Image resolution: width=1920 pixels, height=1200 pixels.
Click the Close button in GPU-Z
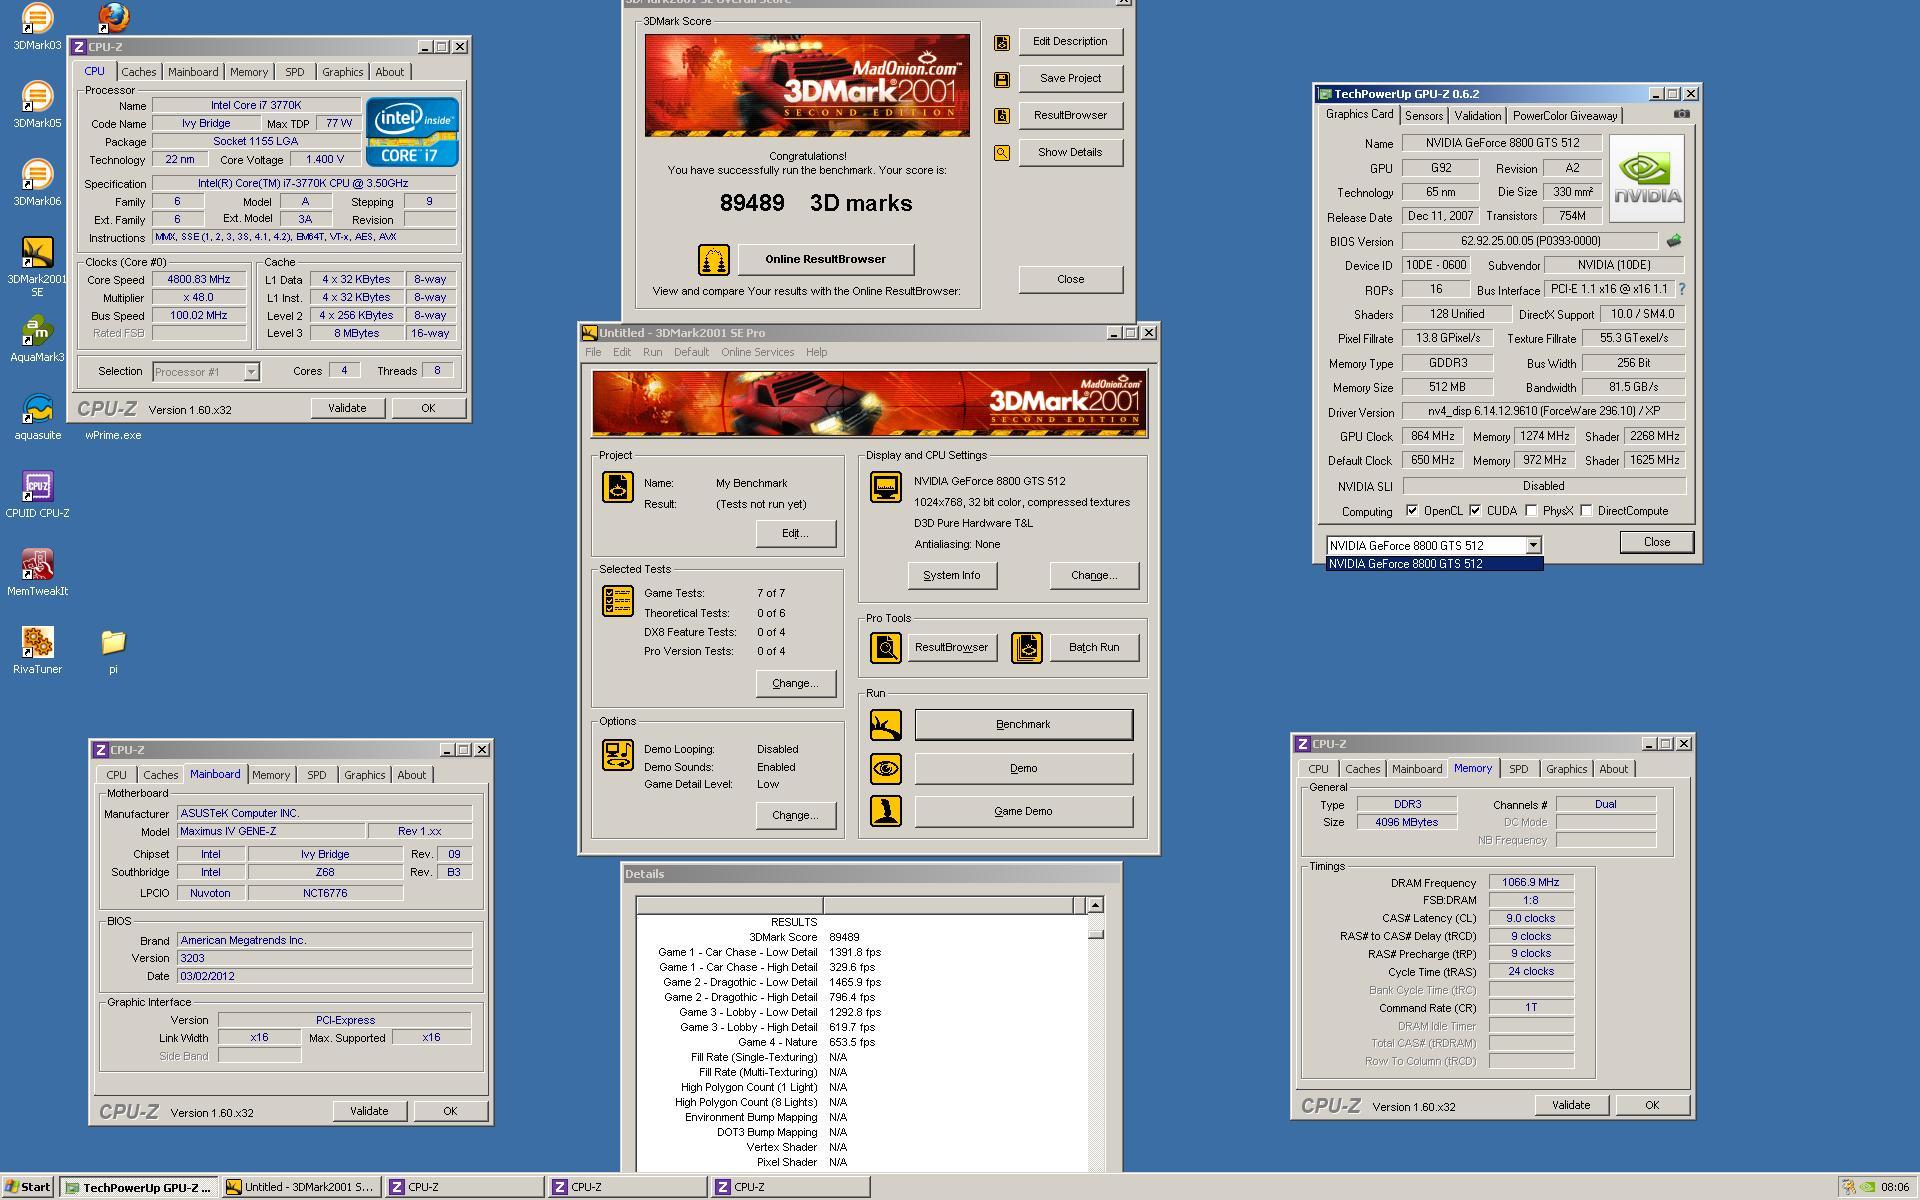(x=1656, y=542)
